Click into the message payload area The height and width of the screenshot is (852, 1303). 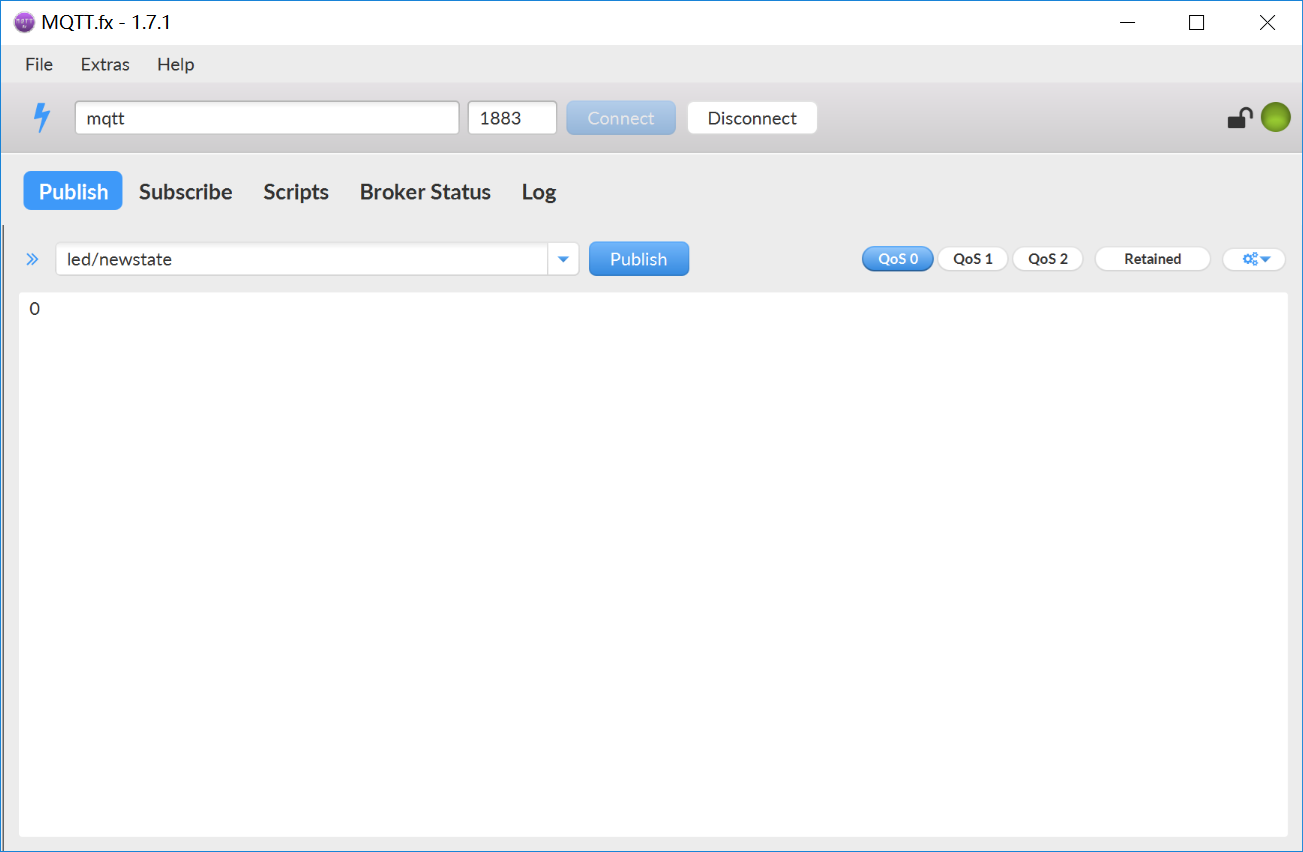653,564
